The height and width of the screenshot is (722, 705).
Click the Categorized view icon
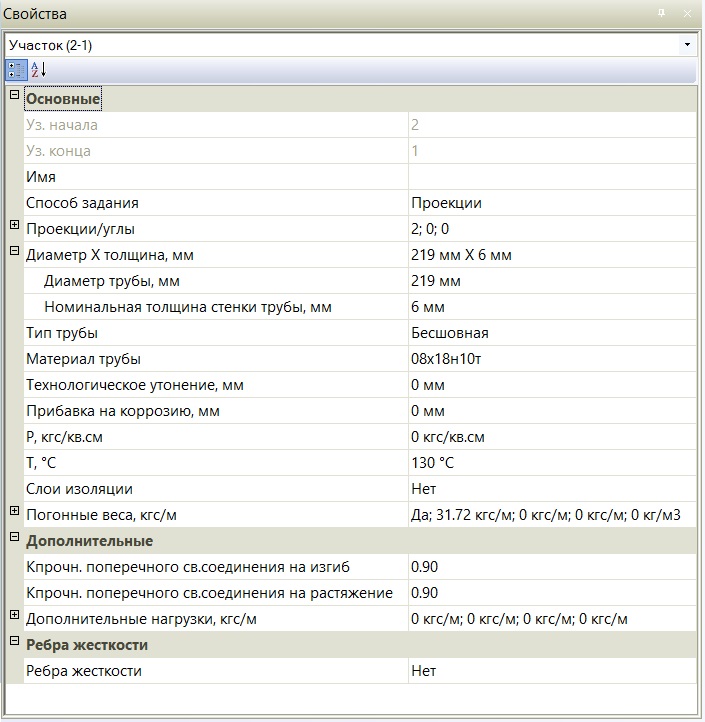point(16,70)
